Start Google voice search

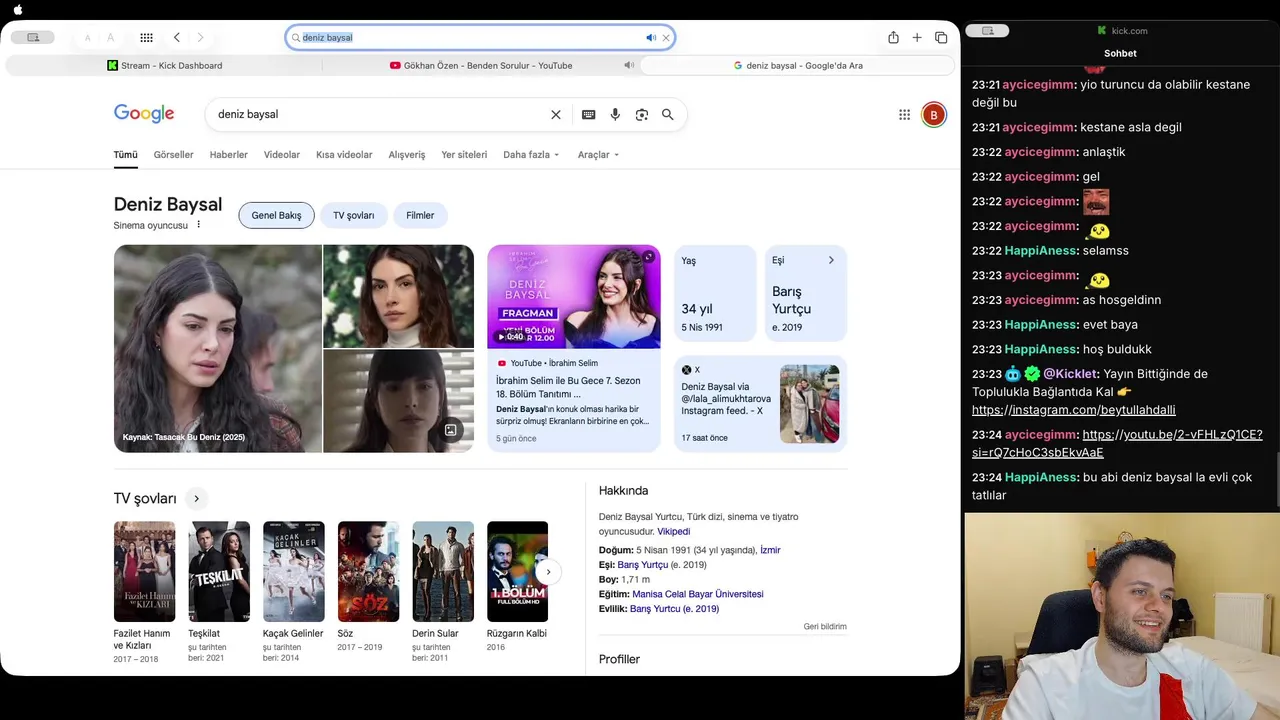pyautogui.click(x=615, y=114)
